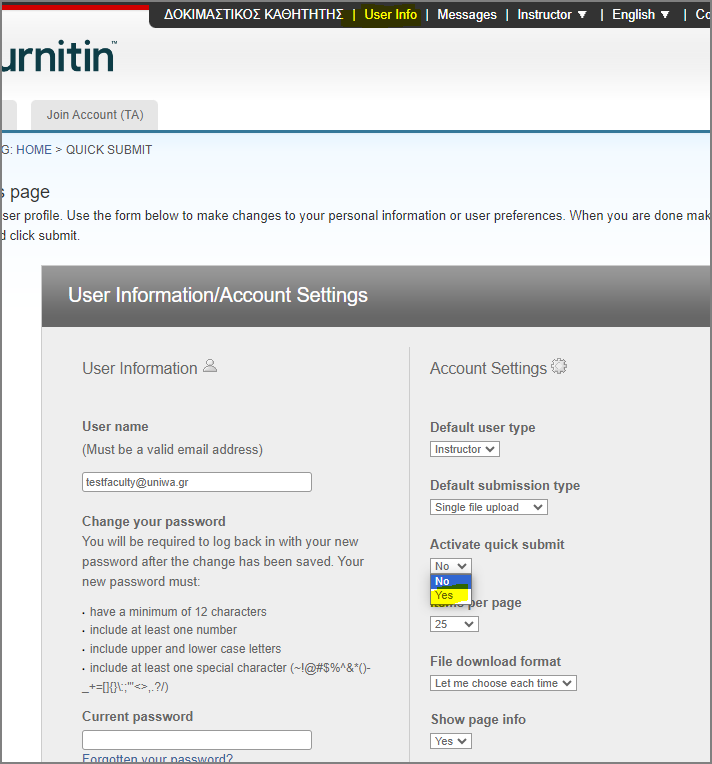Open Default submission type dropdown

pyautogui.click(x=489, y=507)
